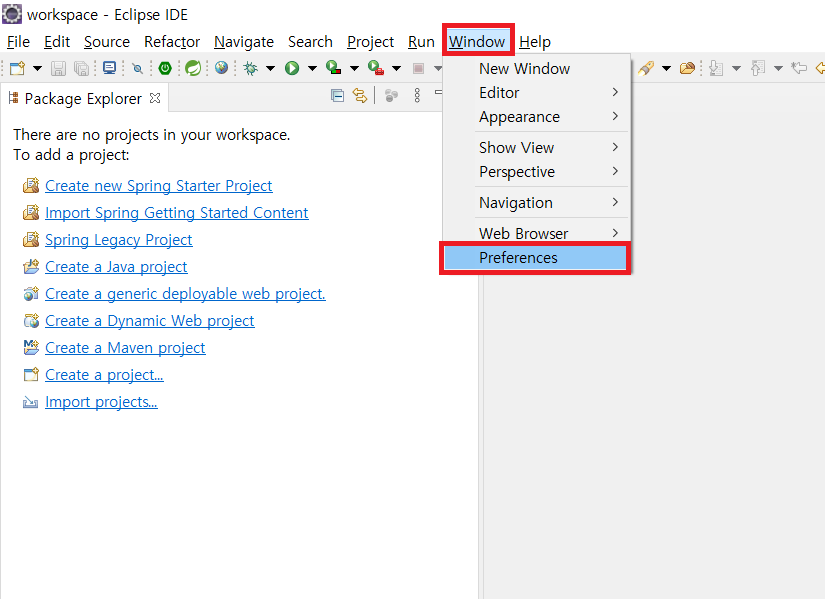Open Package Explorer view menu (three dots)
The height and width of the screenshot is (599, 825).
pos(417,95)
